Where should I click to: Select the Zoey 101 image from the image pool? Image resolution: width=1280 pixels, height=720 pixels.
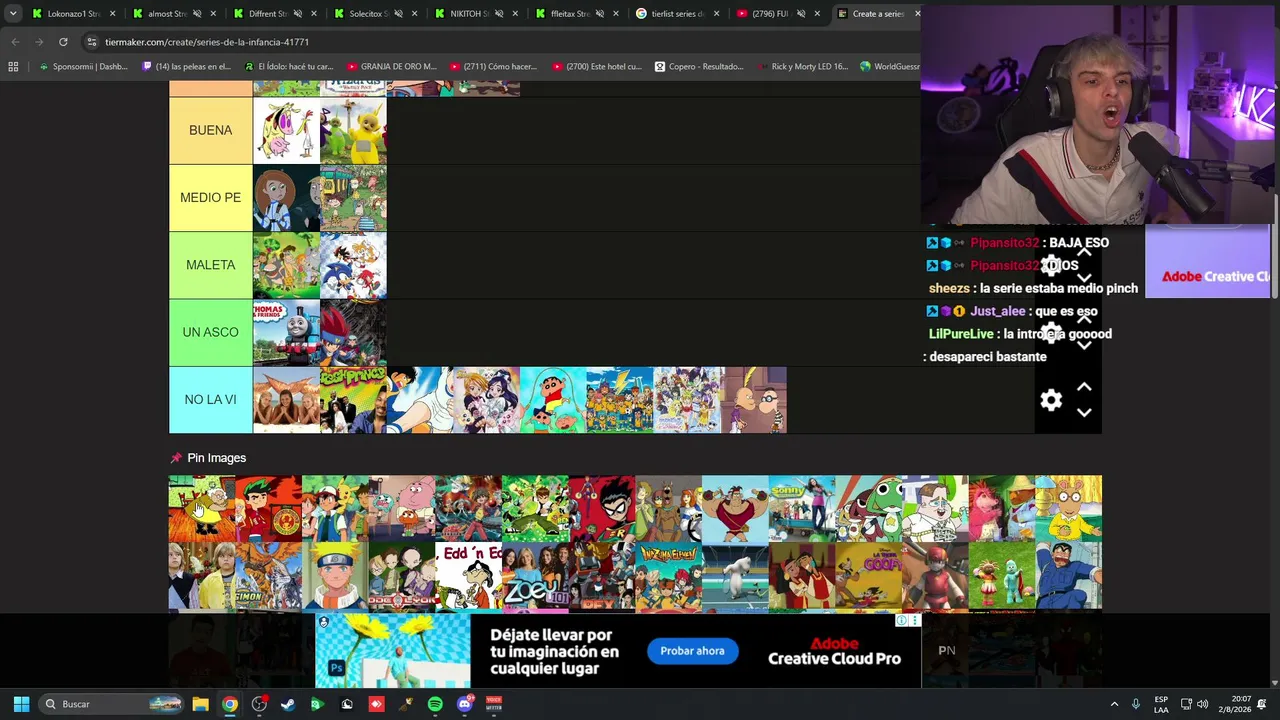click(535, 575)
